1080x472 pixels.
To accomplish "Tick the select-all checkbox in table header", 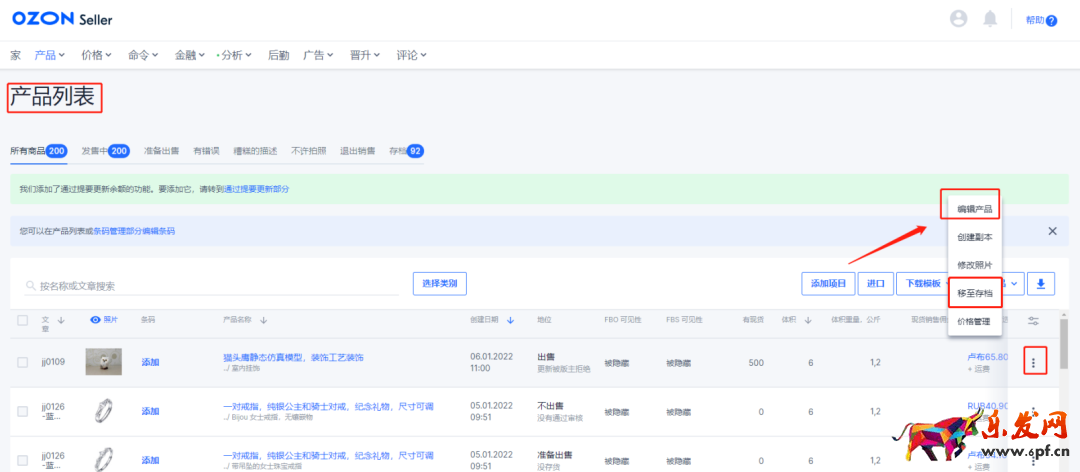I will tap(23, 320).
